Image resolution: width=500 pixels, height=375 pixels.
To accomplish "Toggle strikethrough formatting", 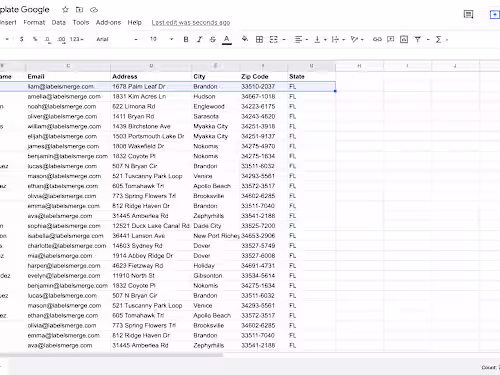I will [x=213, y=39].
